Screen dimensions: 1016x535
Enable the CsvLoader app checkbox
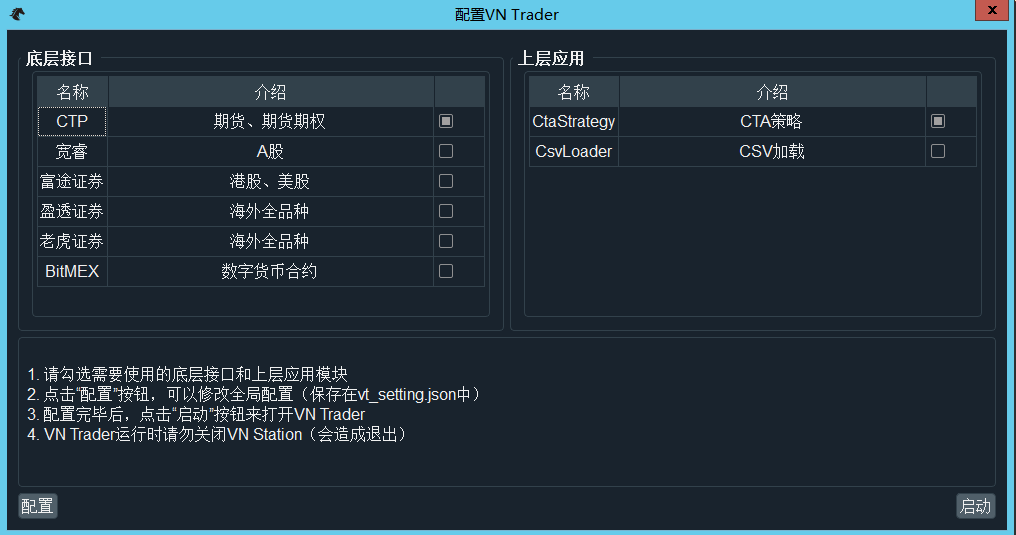point(938,151)
